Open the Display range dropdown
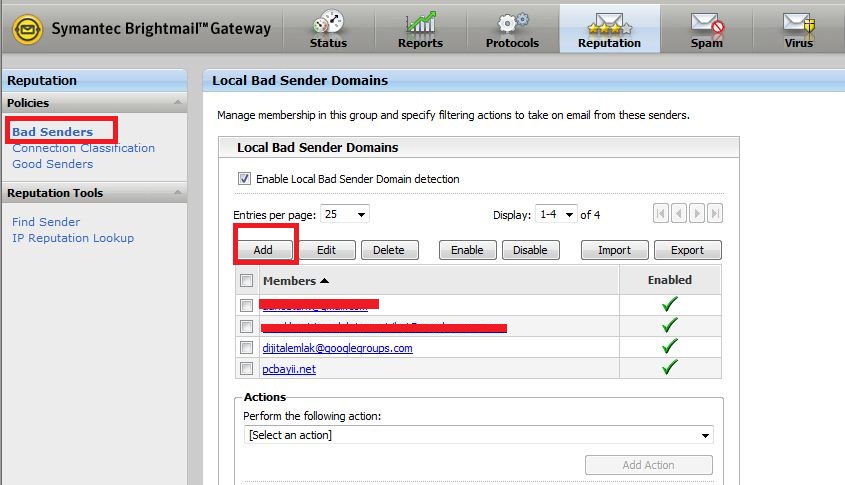 coord(556,214)
